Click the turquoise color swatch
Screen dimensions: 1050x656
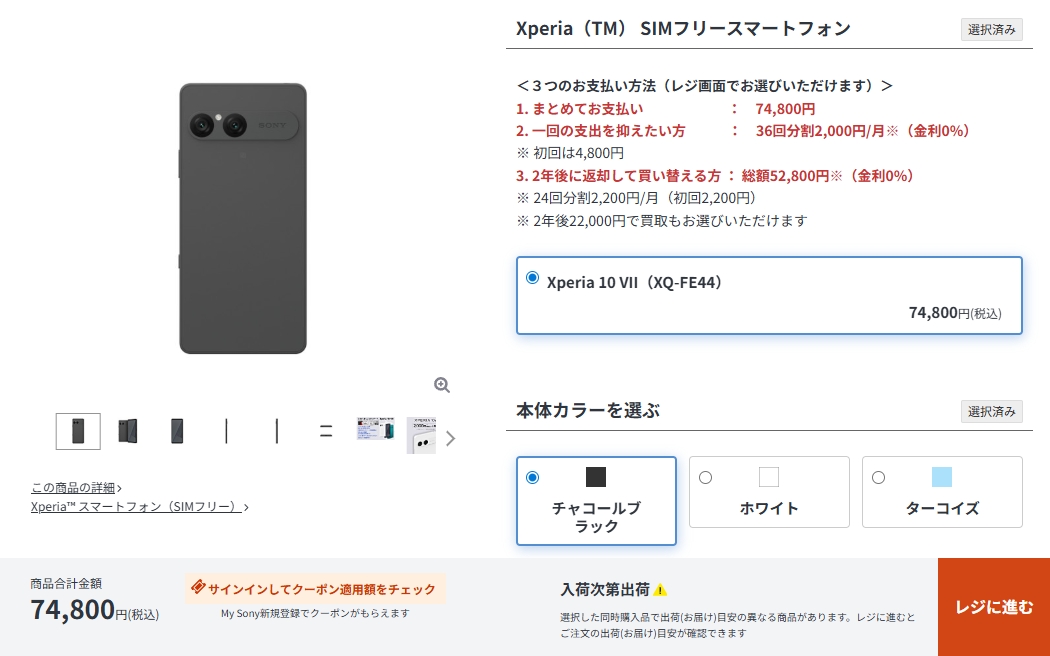pyautogui.click(x=942, y=477)
